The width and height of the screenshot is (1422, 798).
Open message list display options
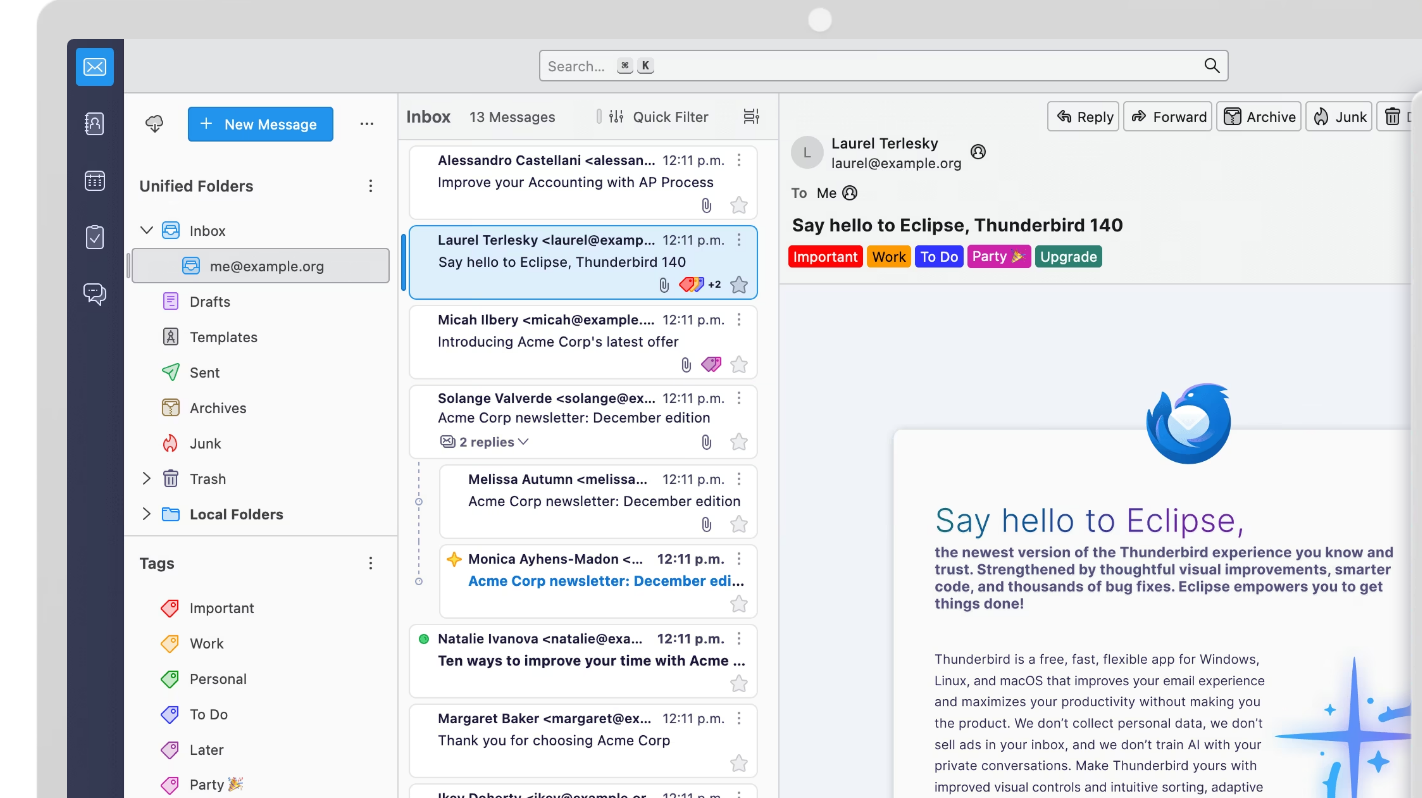coord(750,117)
